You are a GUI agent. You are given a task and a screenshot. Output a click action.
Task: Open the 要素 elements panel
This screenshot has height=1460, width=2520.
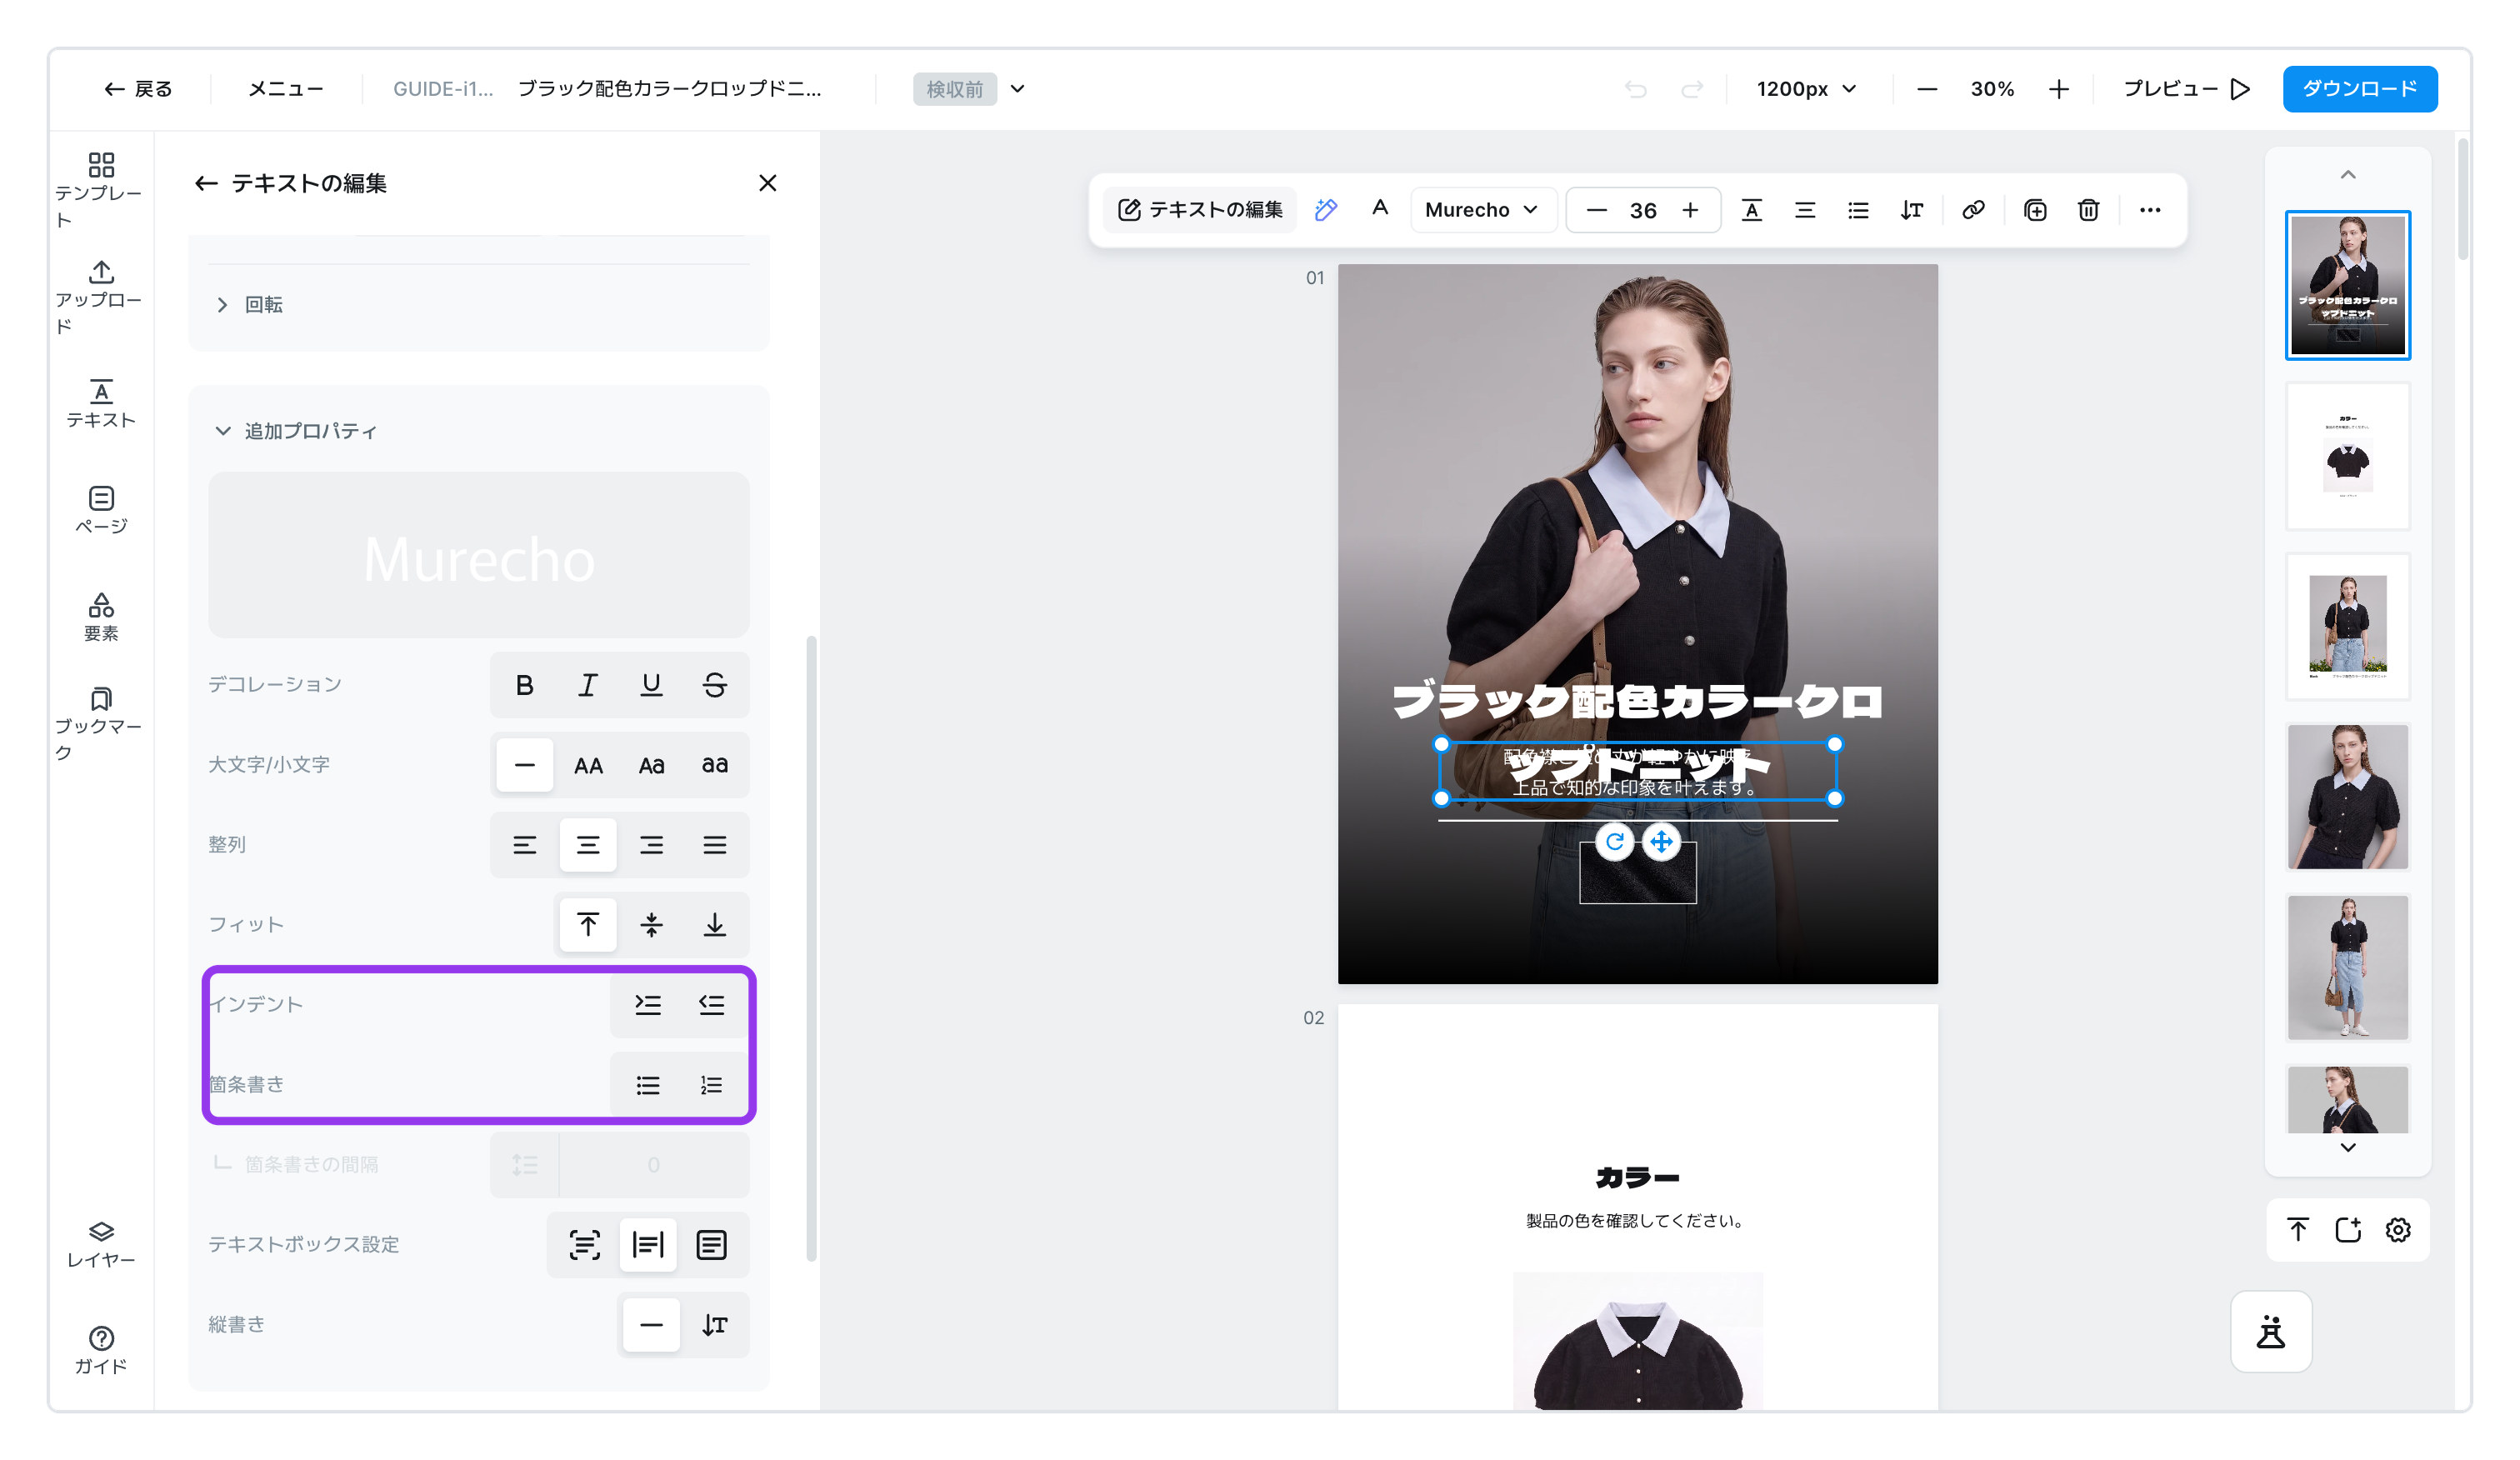(x=100, y=617)
